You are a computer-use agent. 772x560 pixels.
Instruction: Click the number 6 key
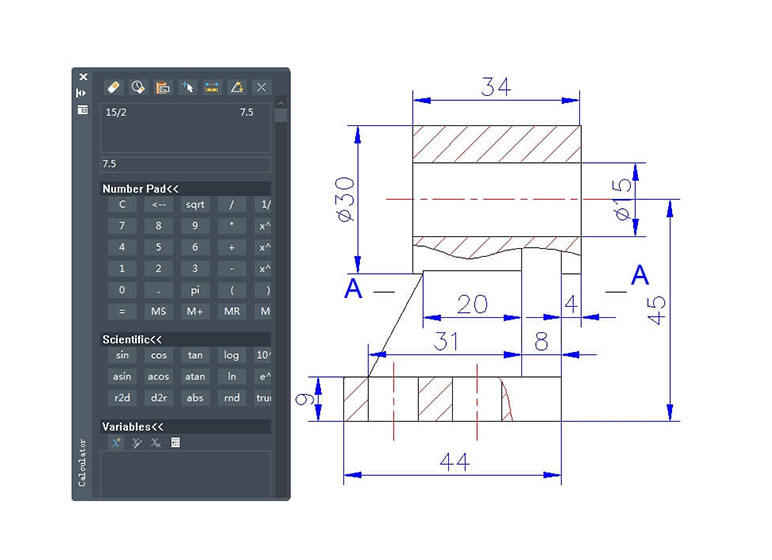pos(195,247)
